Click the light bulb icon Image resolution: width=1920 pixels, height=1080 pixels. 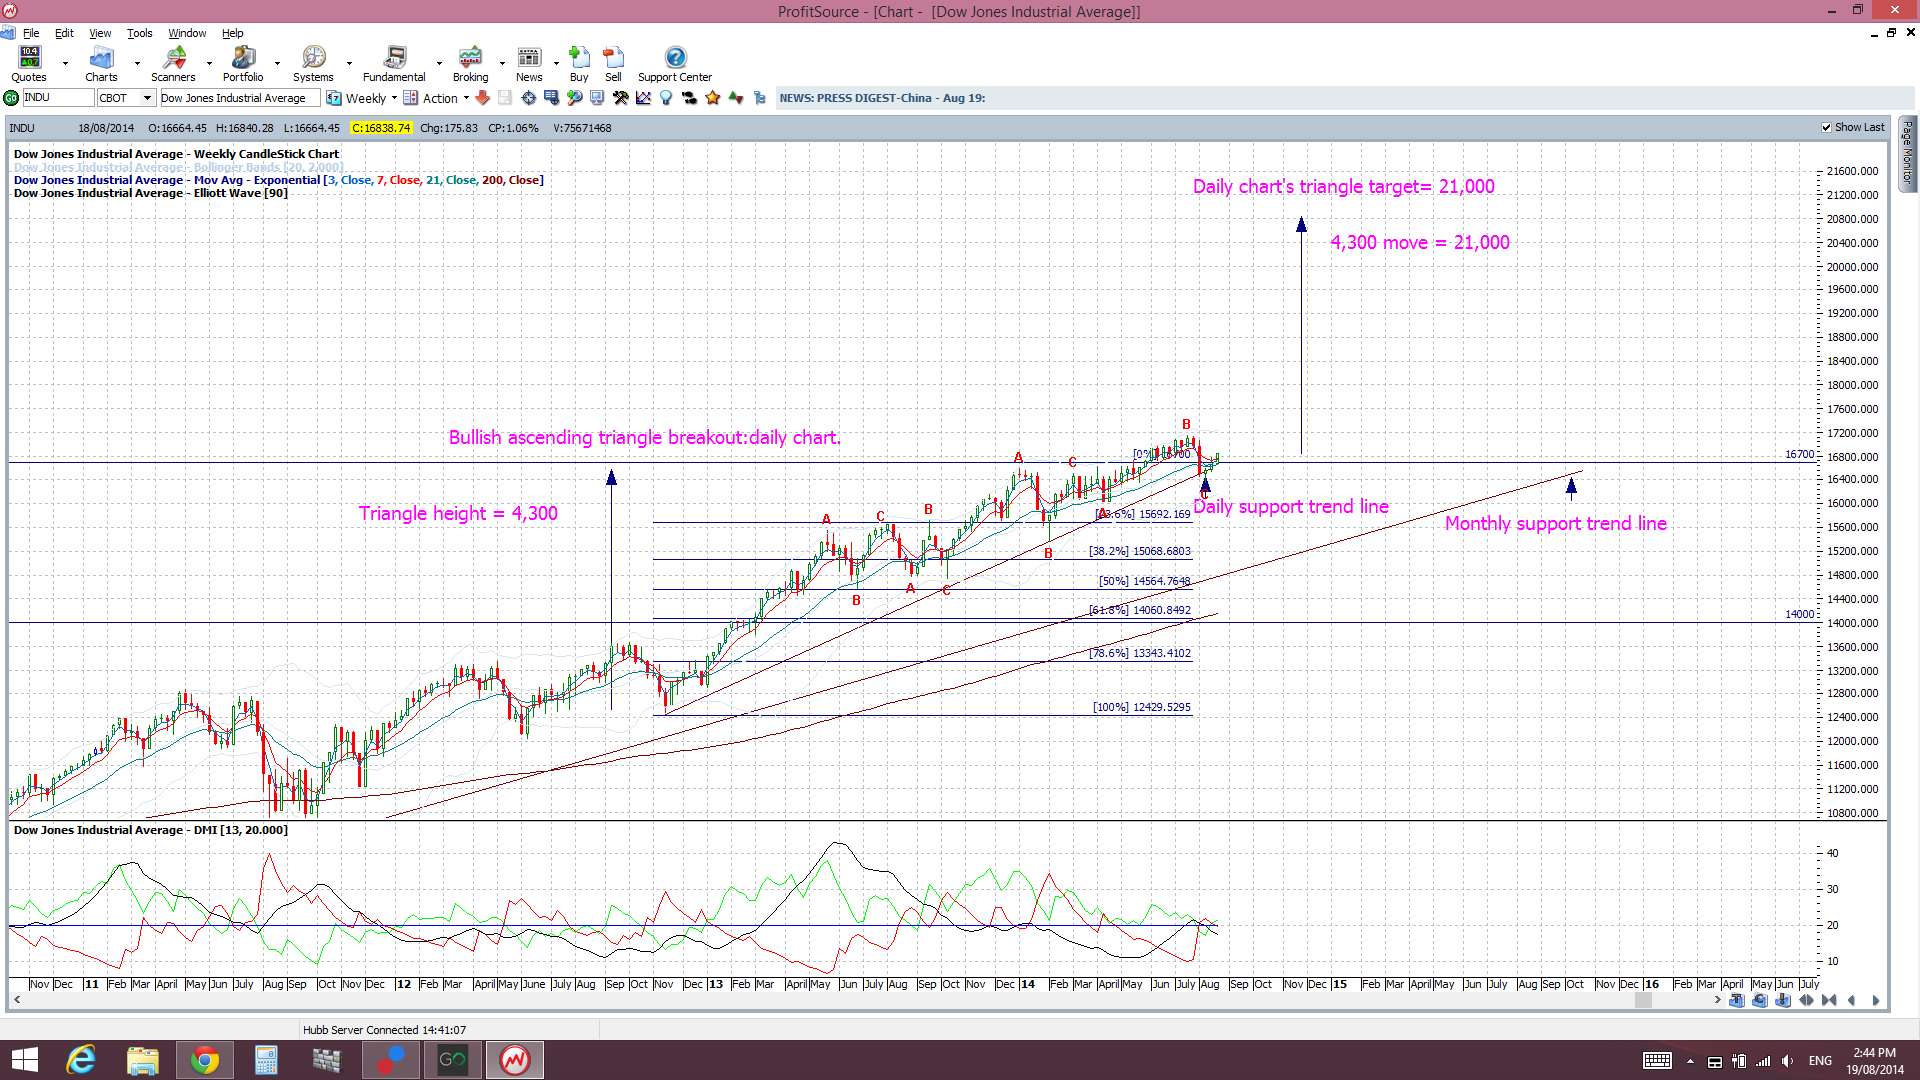[x=666, y=98]
